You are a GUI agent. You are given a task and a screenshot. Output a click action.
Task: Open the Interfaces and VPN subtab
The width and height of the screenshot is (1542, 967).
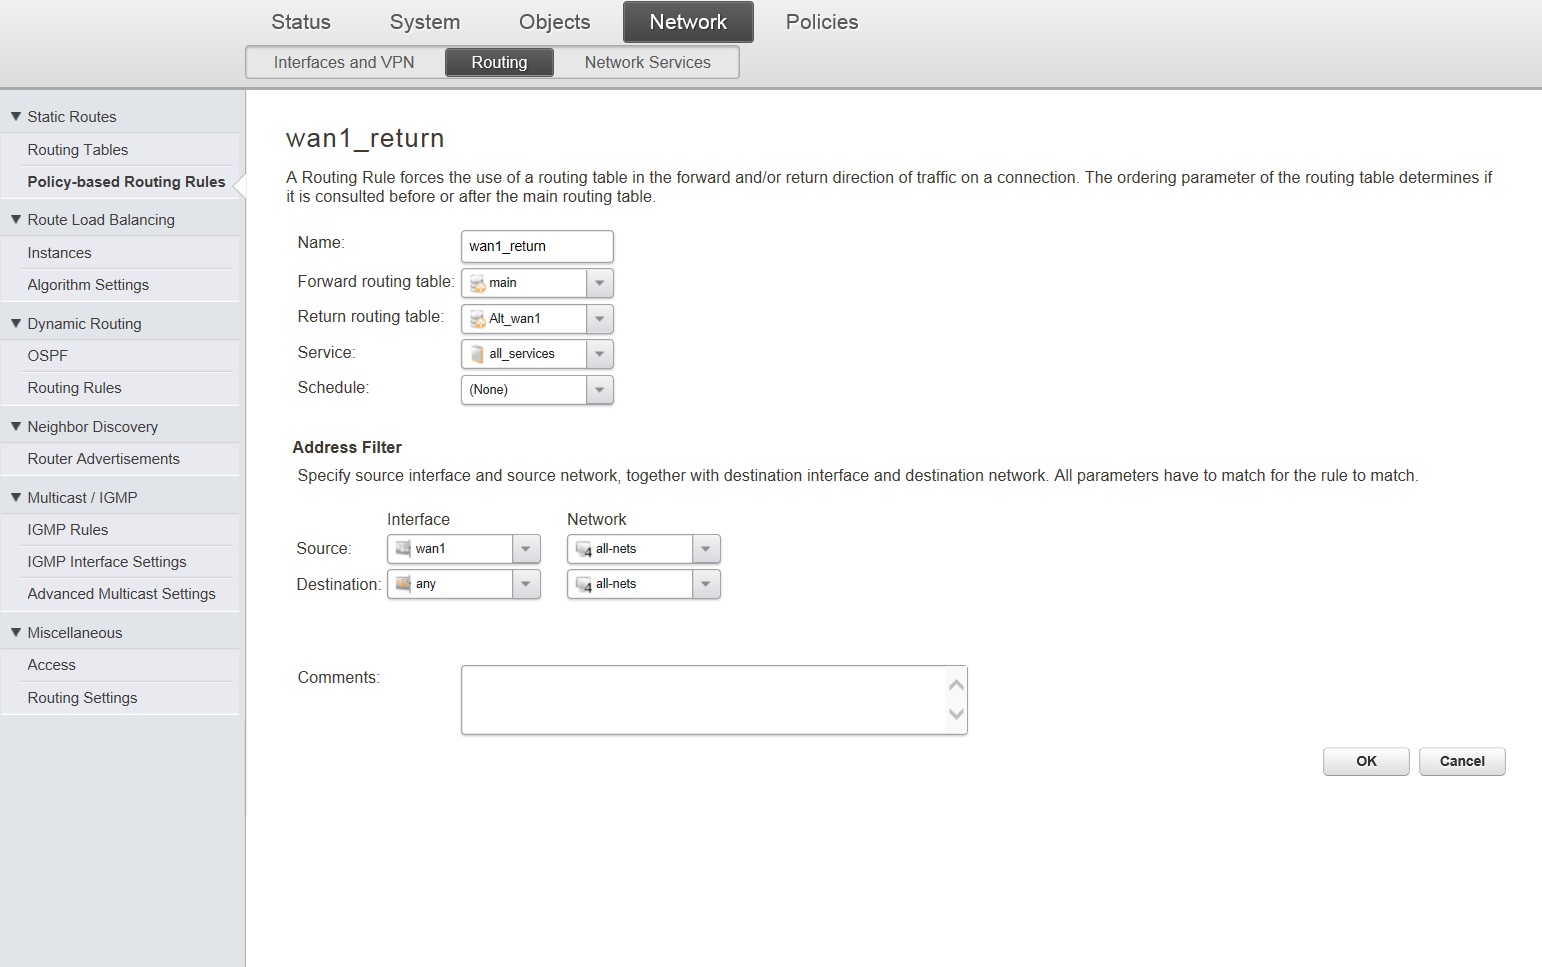coord(344,62)
